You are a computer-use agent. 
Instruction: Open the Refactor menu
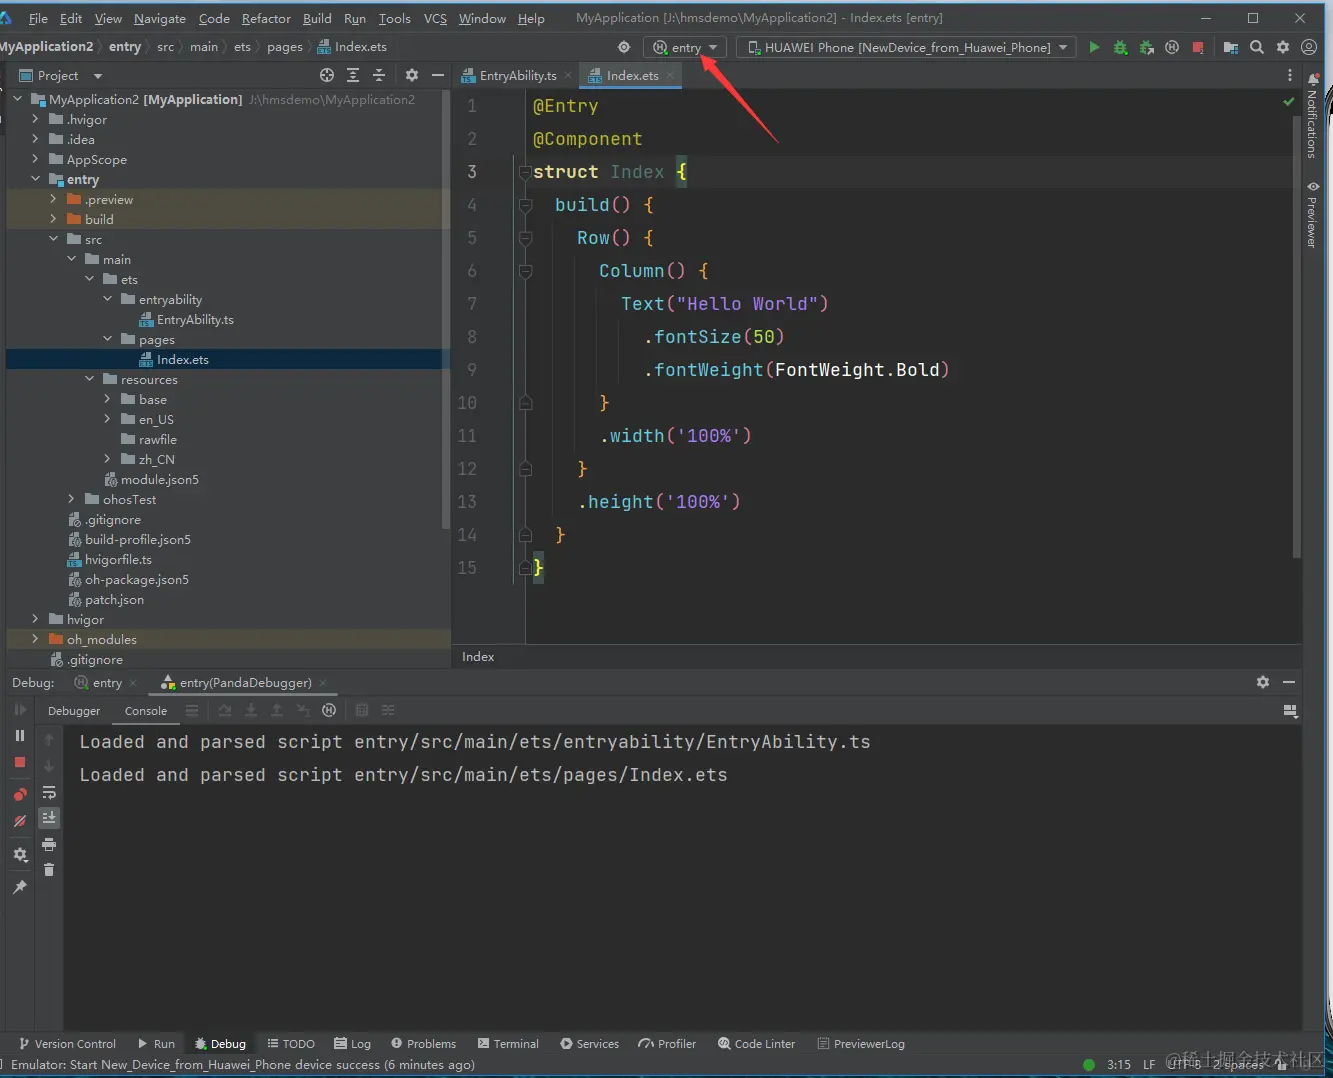266,18
